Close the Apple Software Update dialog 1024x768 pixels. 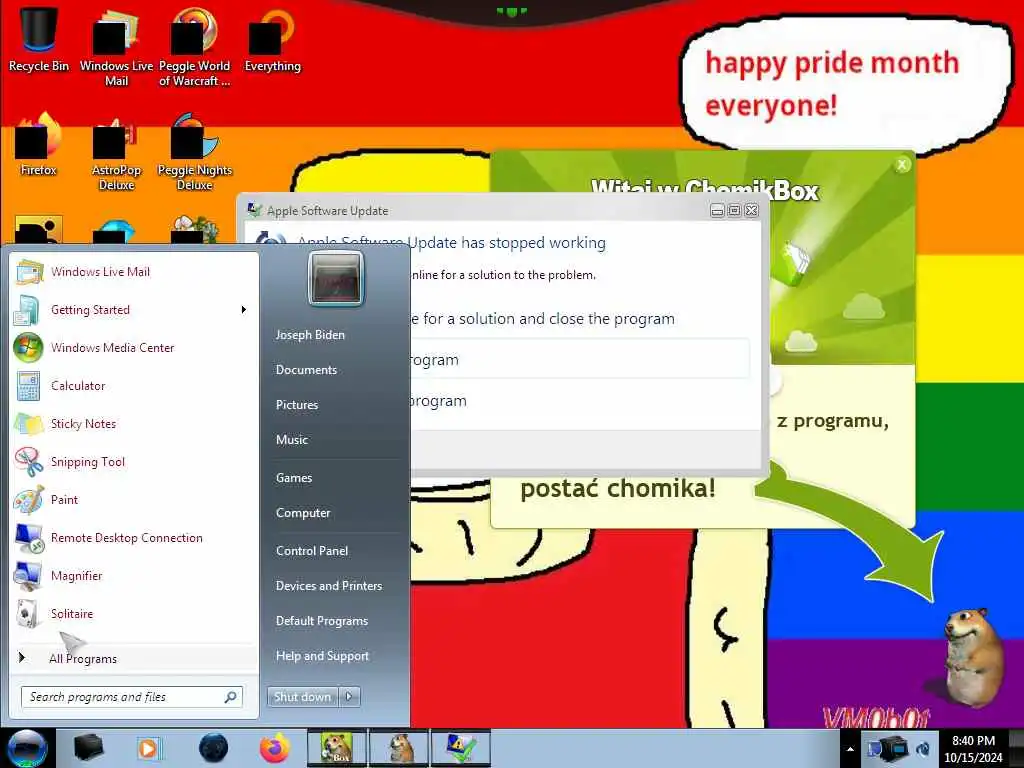(752, 210)
